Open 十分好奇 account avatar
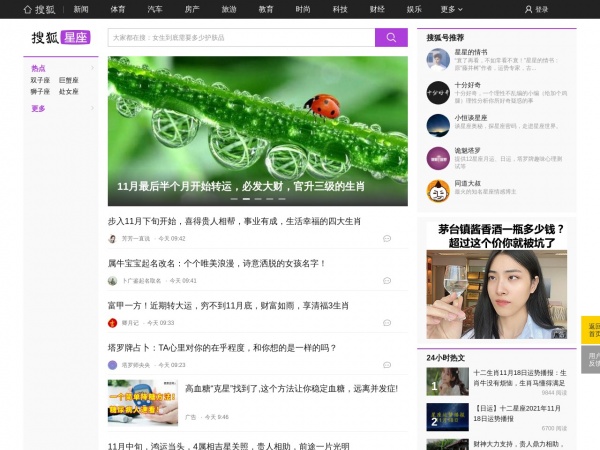 pos(438,93)
